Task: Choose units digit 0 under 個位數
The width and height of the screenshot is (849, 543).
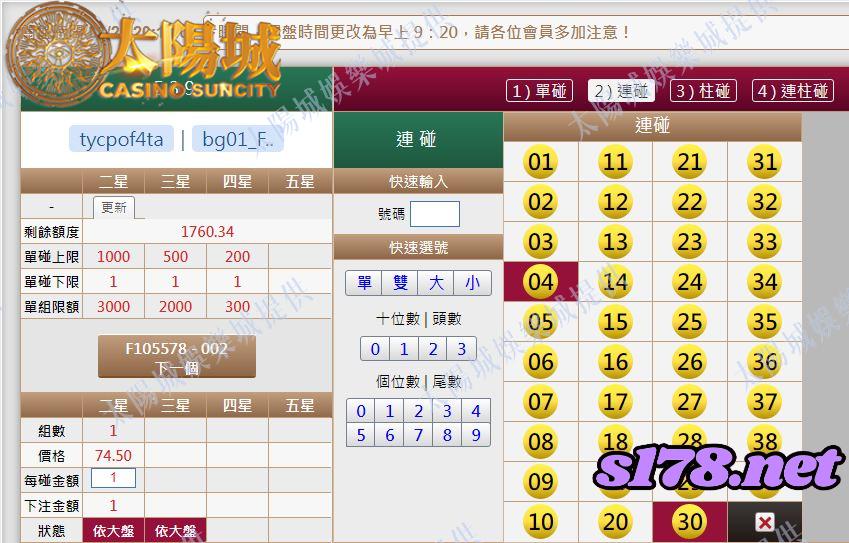Action: (x=361, y=411)
